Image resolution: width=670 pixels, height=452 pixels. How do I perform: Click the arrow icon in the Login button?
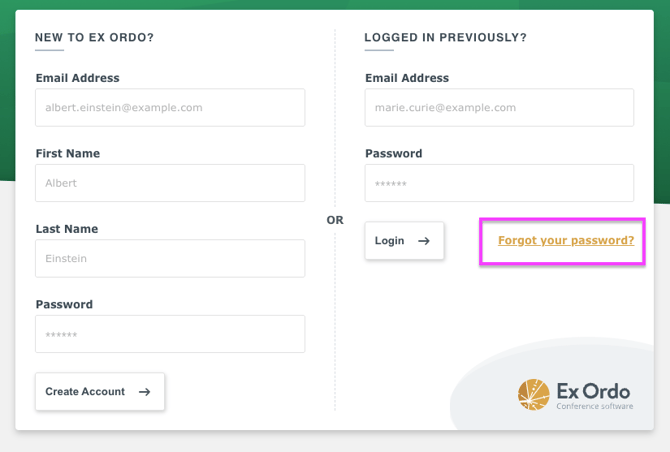(x=424, y=241)
